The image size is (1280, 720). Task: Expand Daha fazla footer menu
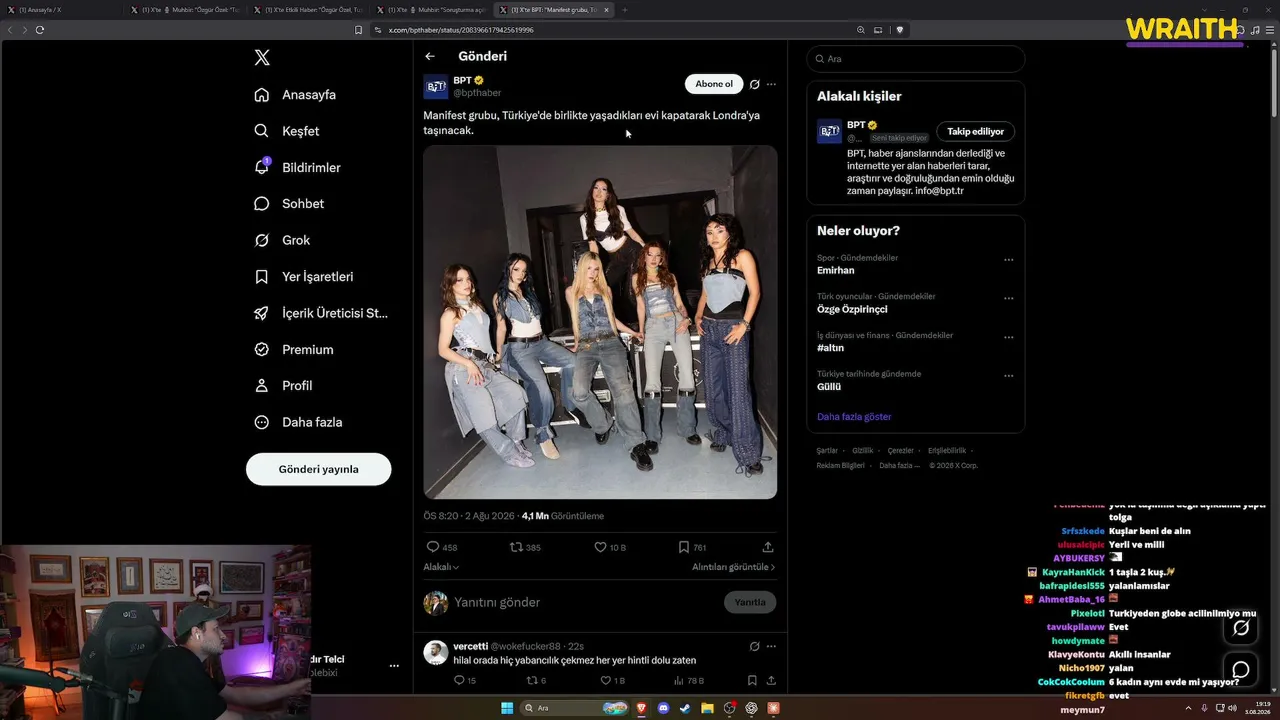pos(899,466)
